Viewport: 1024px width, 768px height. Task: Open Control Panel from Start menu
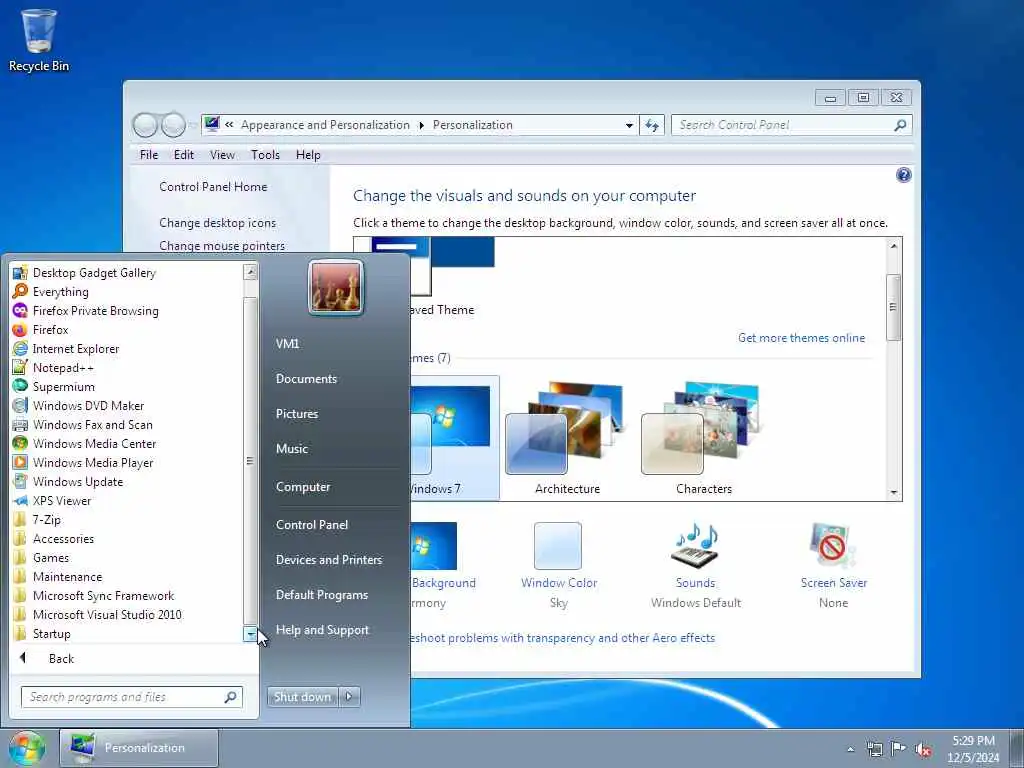click(312, 524)
